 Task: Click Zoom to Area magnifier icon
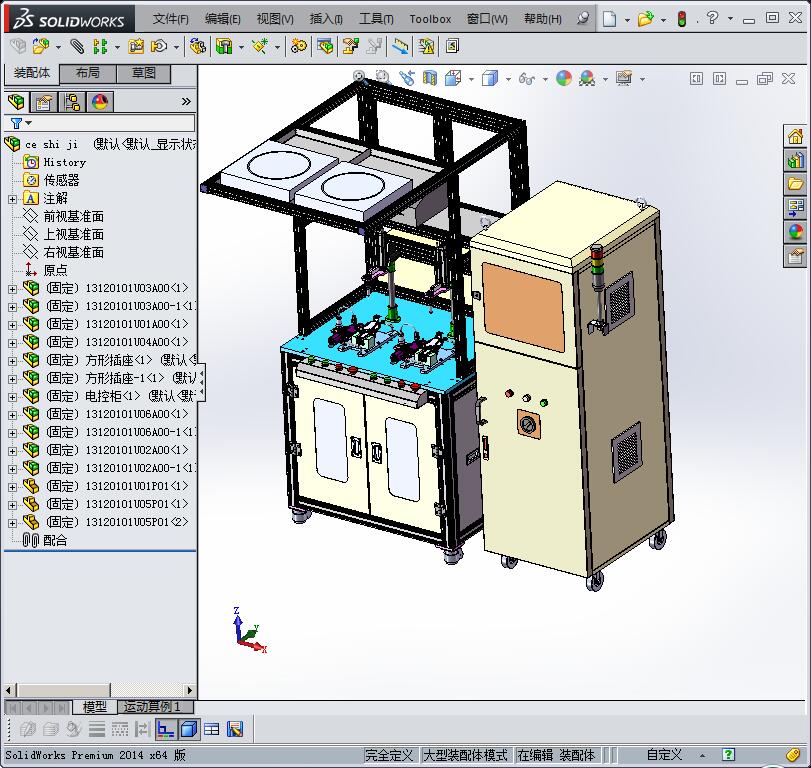[383, 78]
